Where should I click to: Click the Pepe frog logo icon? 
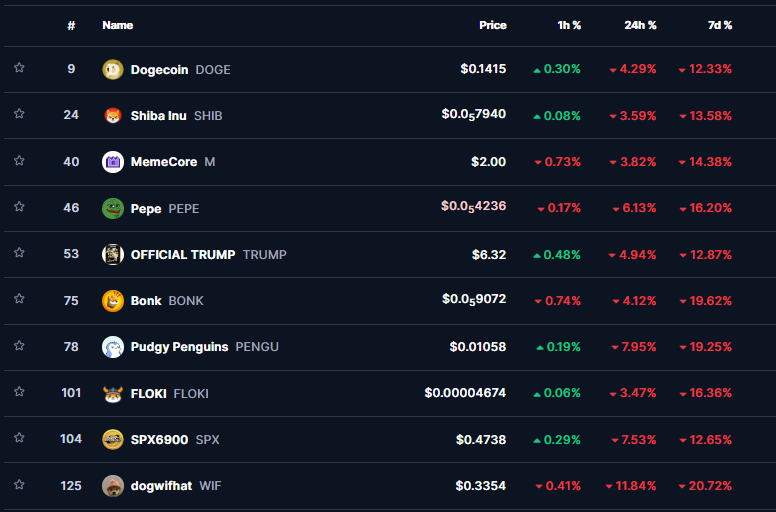coord(113,208)
